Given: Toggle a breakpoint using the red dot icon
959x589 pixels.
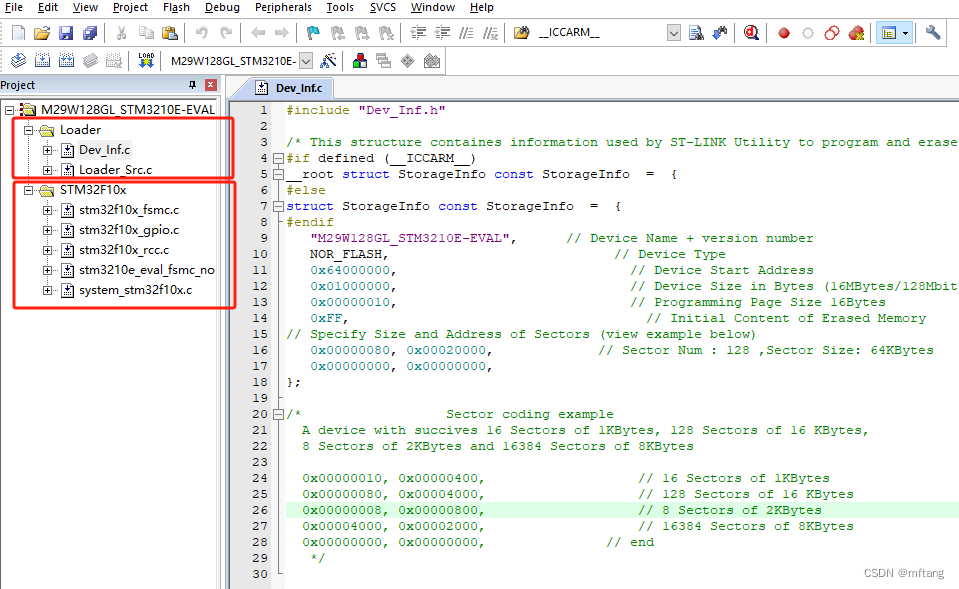Looking at the screenshot, I should (x=783, y=31).
